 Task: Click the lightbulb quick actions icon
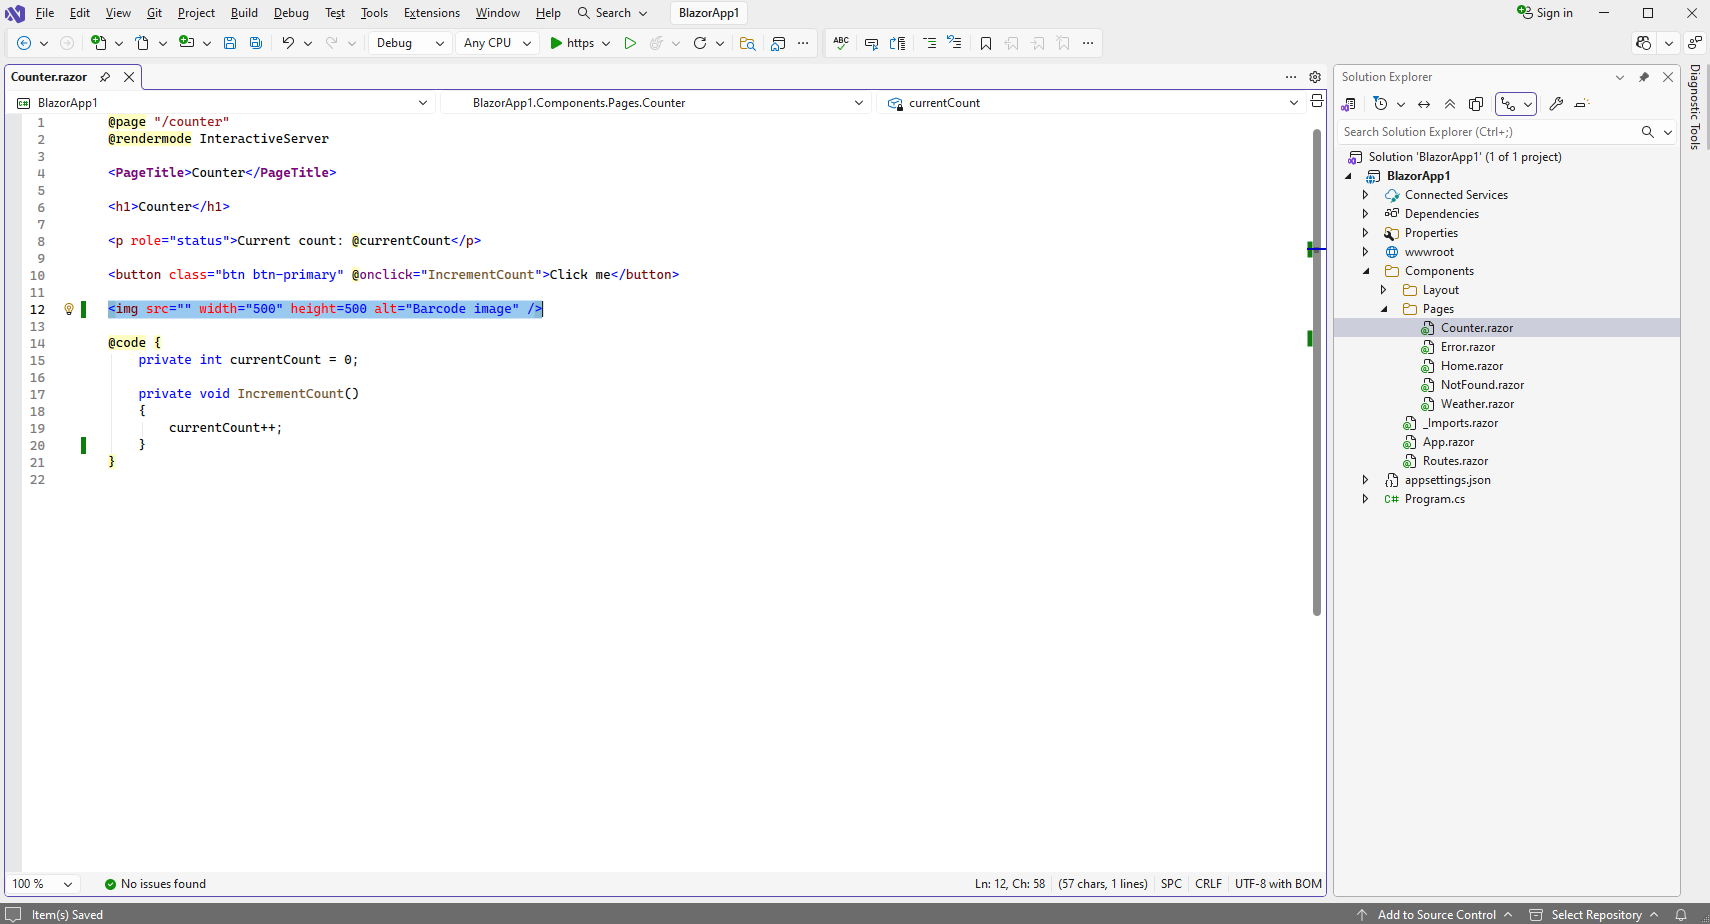pyautogui.click(x=69, y=309)
